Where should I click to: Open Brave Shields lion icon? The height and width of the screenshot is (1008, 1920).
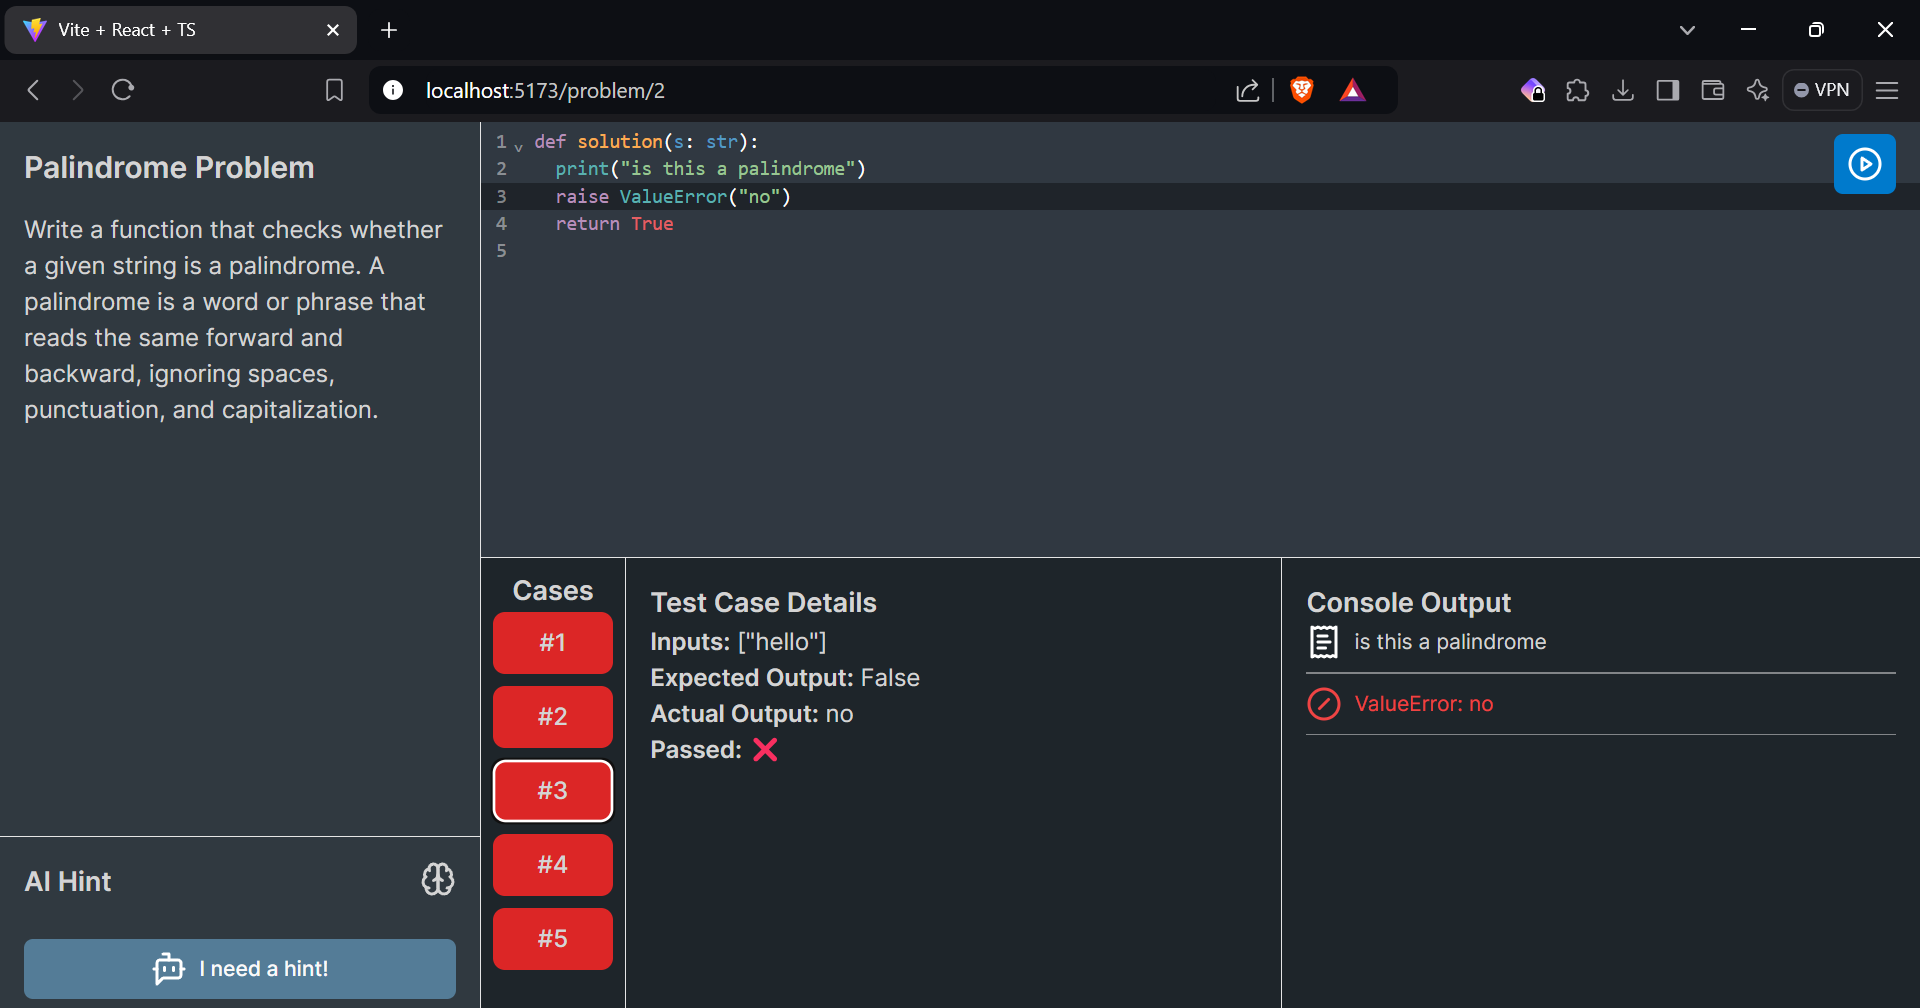[x=1302, y=90]
